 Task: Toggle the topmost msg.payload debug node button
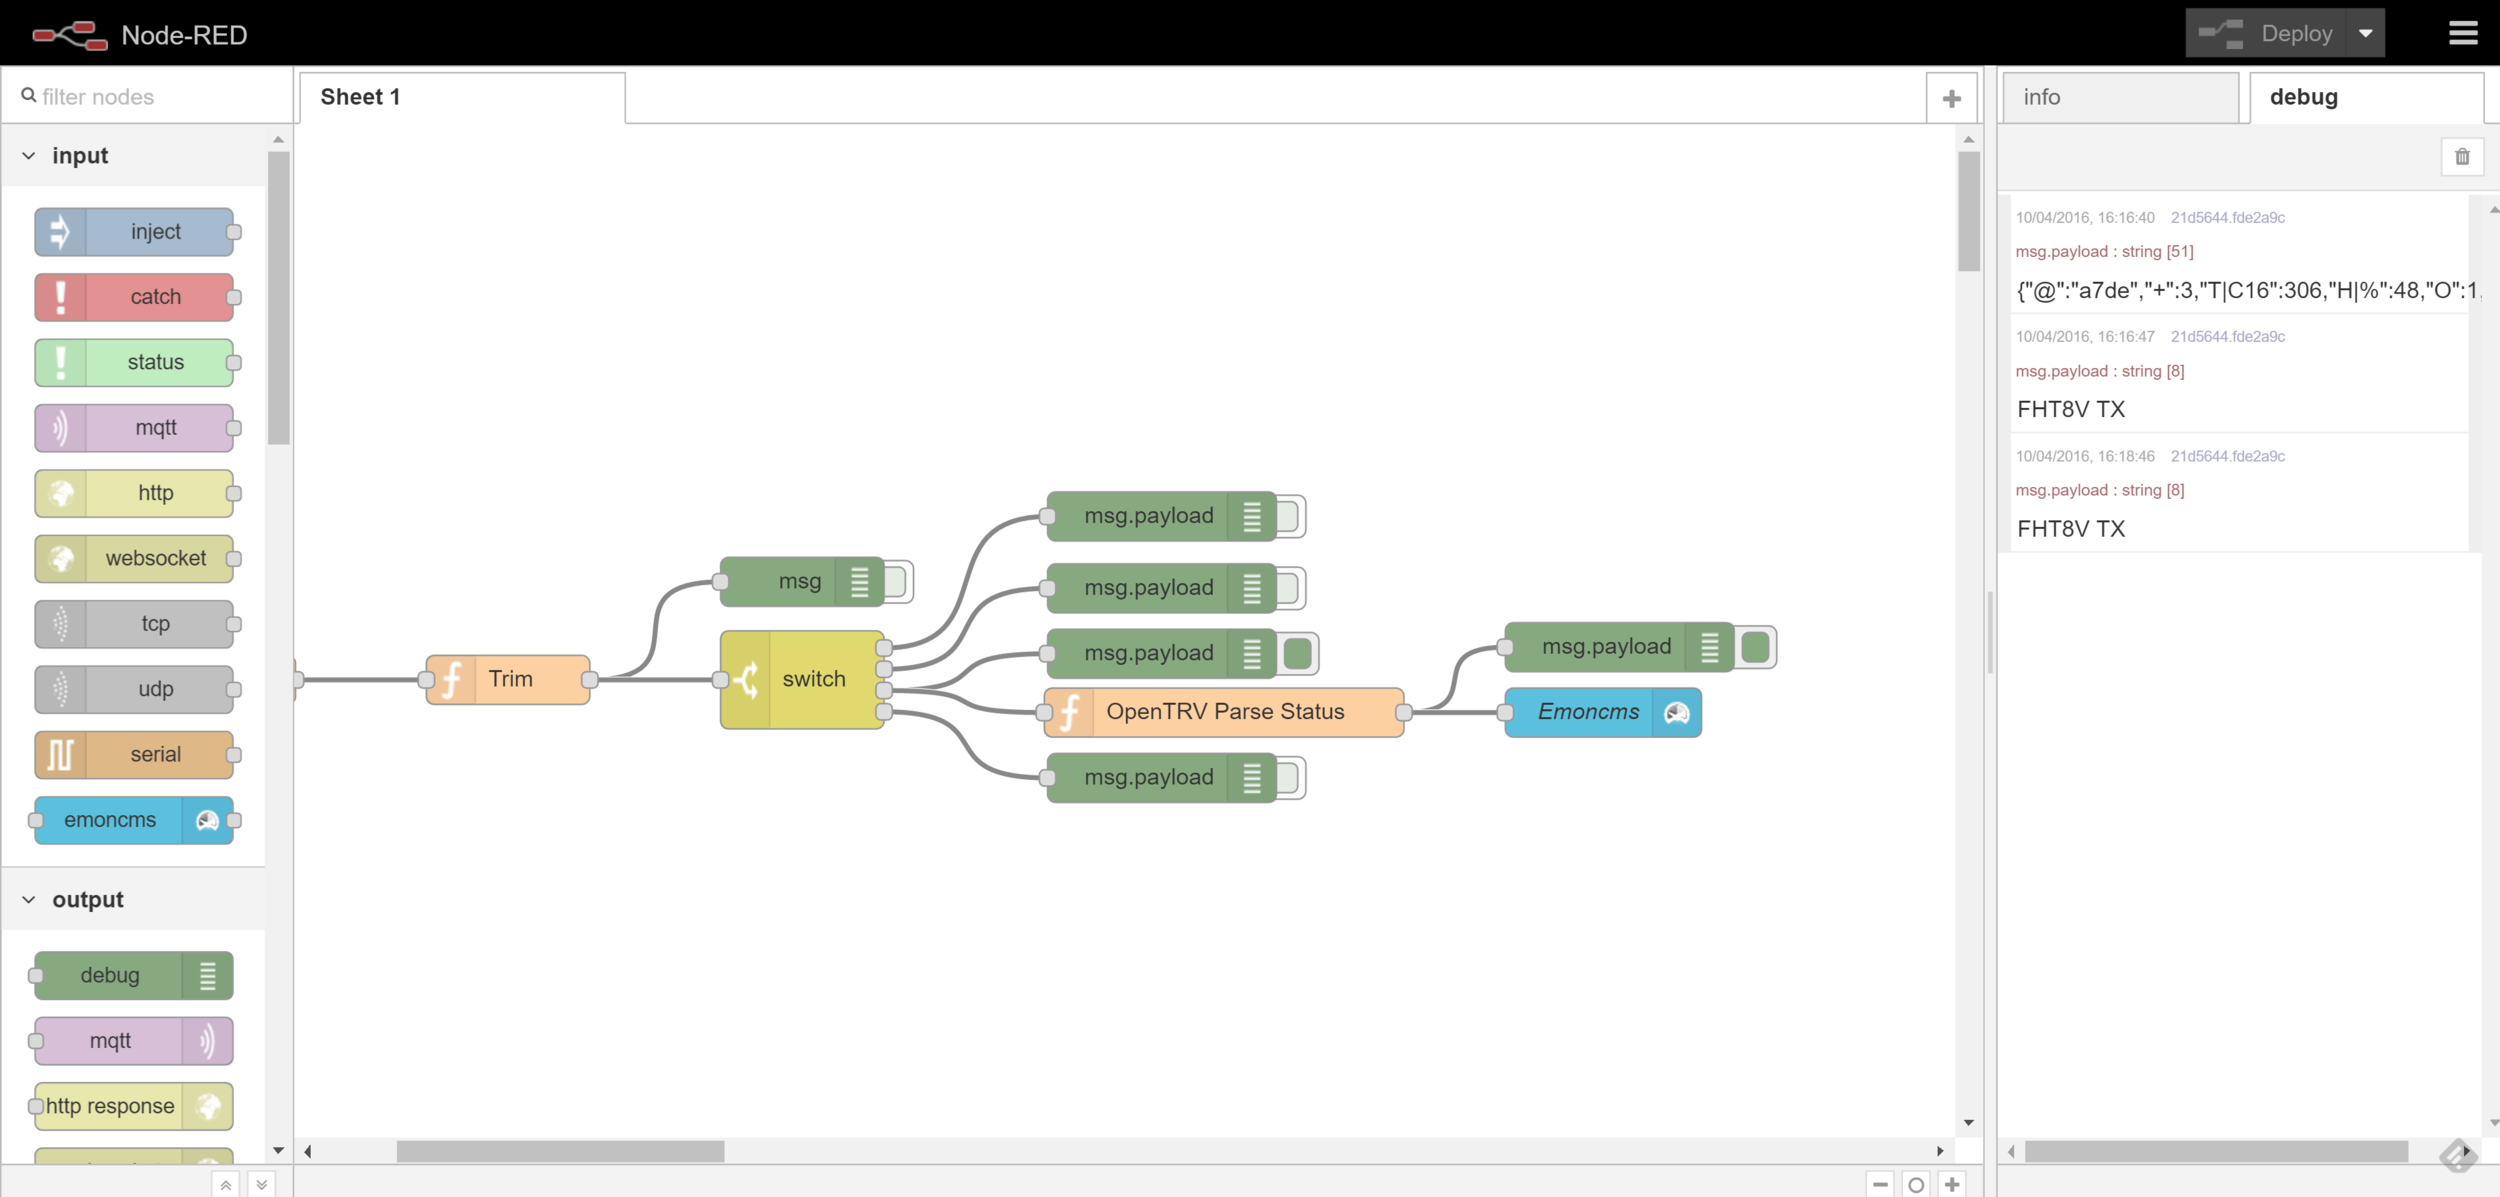pyautogui.click(x=1288, y=516)
